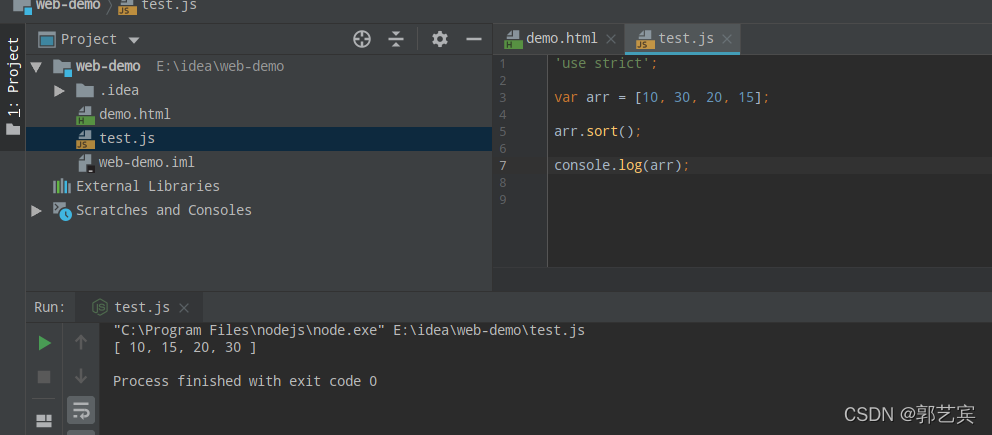Click the Run: panel label
Viewport: 992px width, 435px height.
49,307
